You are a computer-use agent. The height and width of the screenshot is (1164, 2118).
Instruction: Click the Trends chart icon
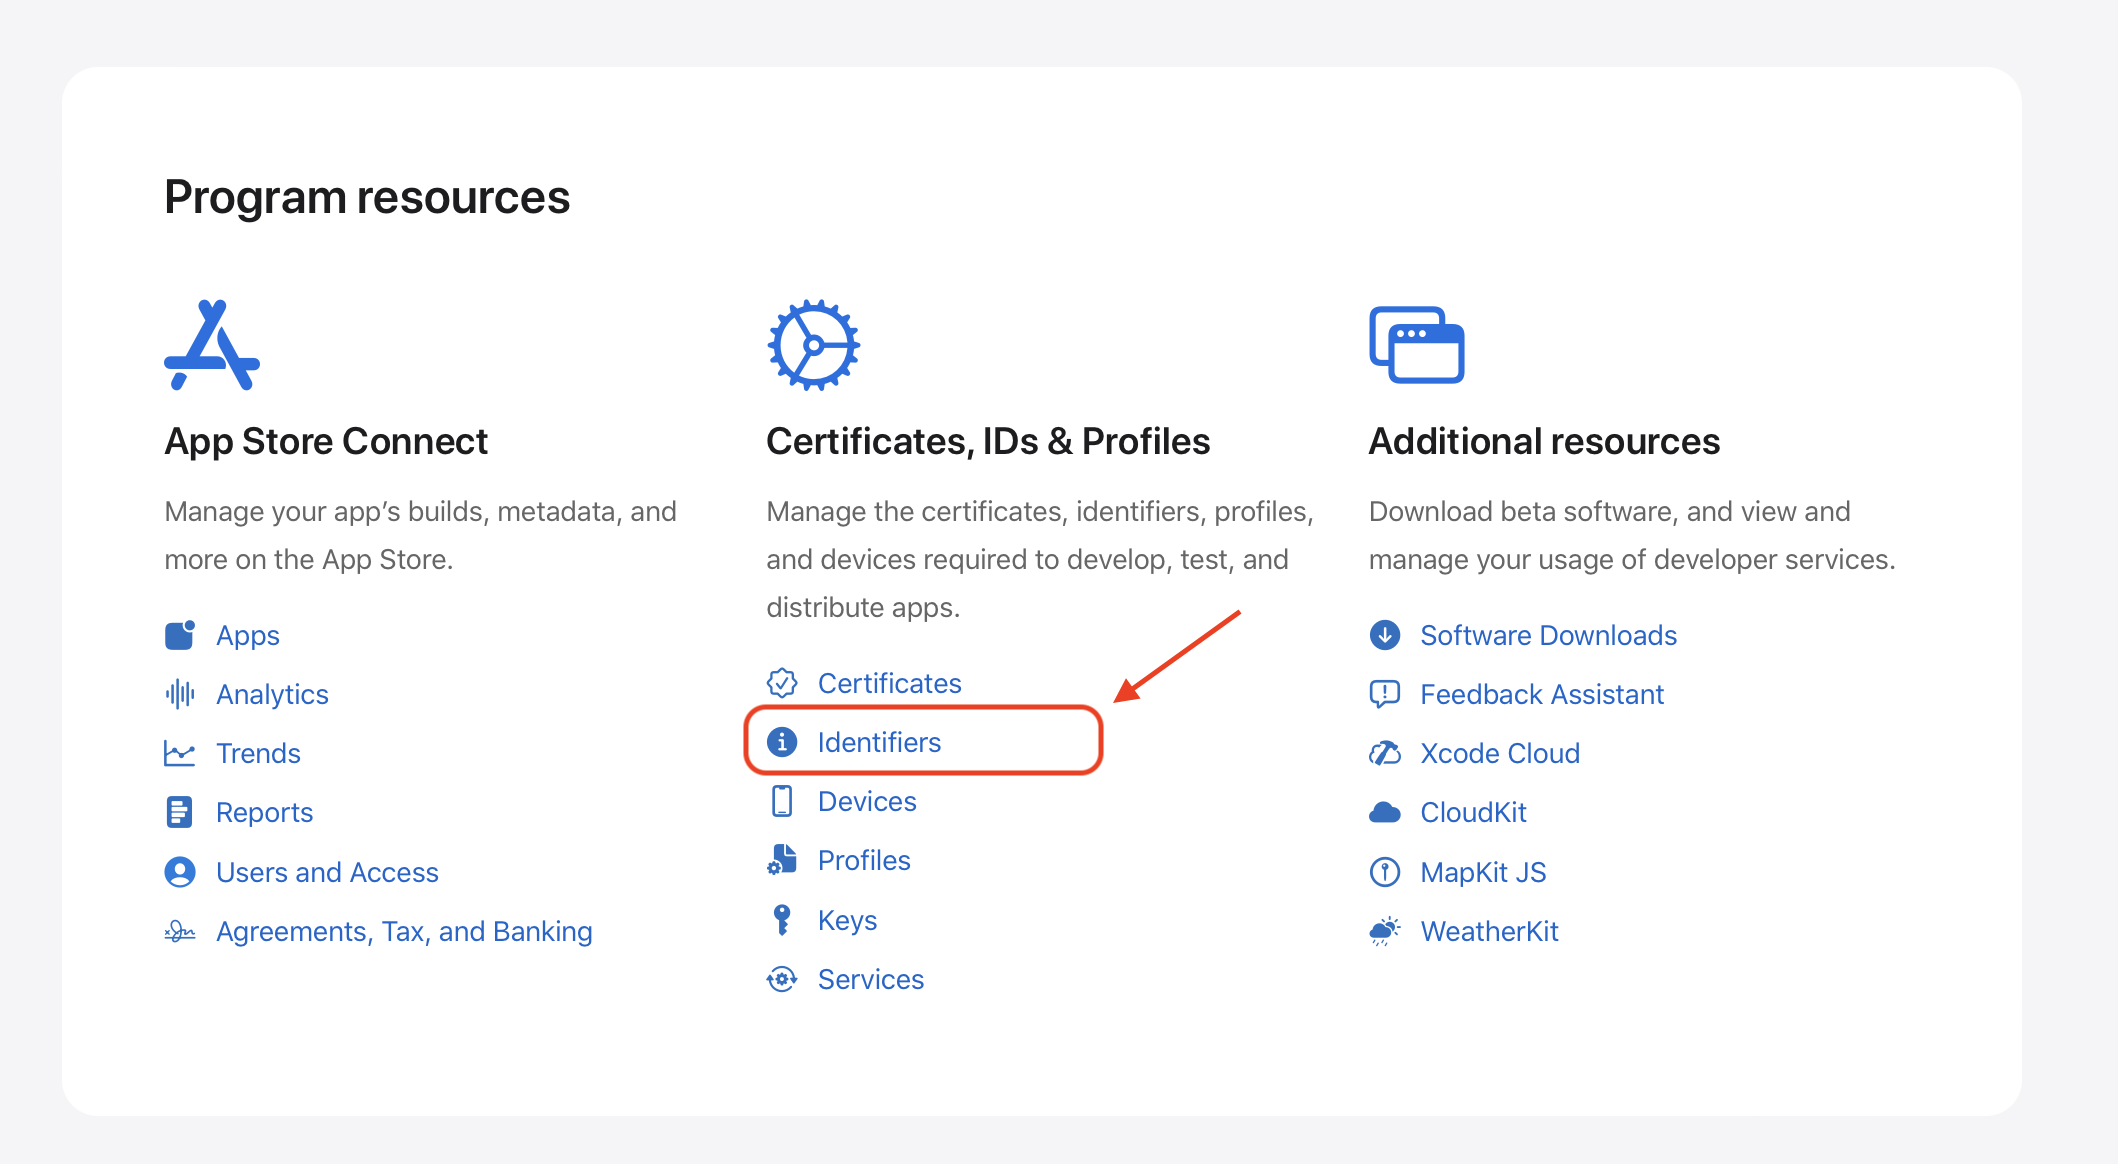pyautogui.click(x=180, y=753)
